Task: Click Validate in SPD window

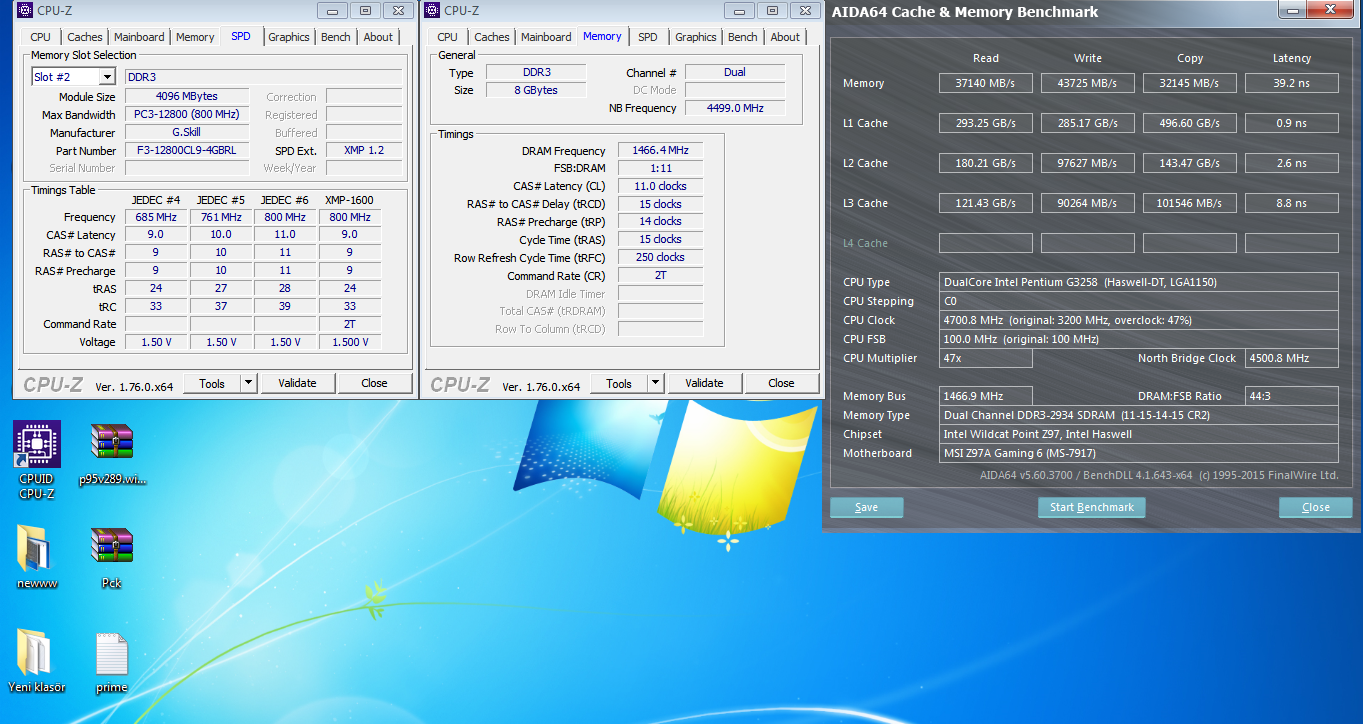Action: 297,383
